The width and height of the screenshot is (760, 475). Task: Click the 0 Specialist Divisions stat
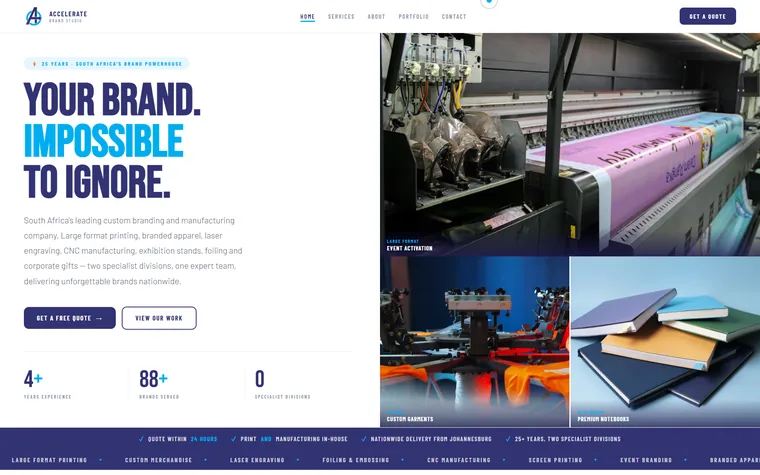pos(283,383)
